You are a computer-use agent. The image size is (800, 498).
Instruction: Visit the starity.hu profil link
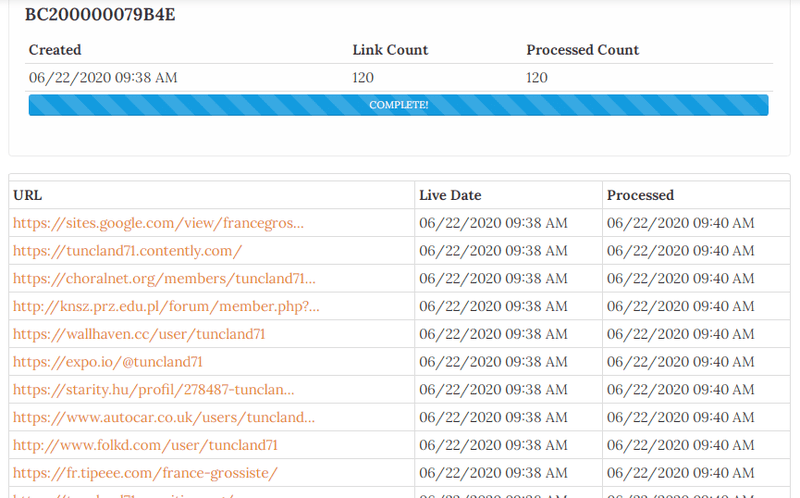154,390
